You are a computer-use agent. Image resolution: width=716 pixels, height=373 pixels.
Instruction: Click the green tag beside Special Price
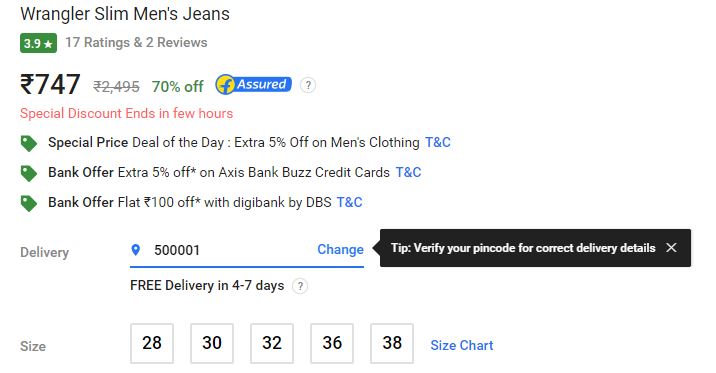[x=29, y=143]
